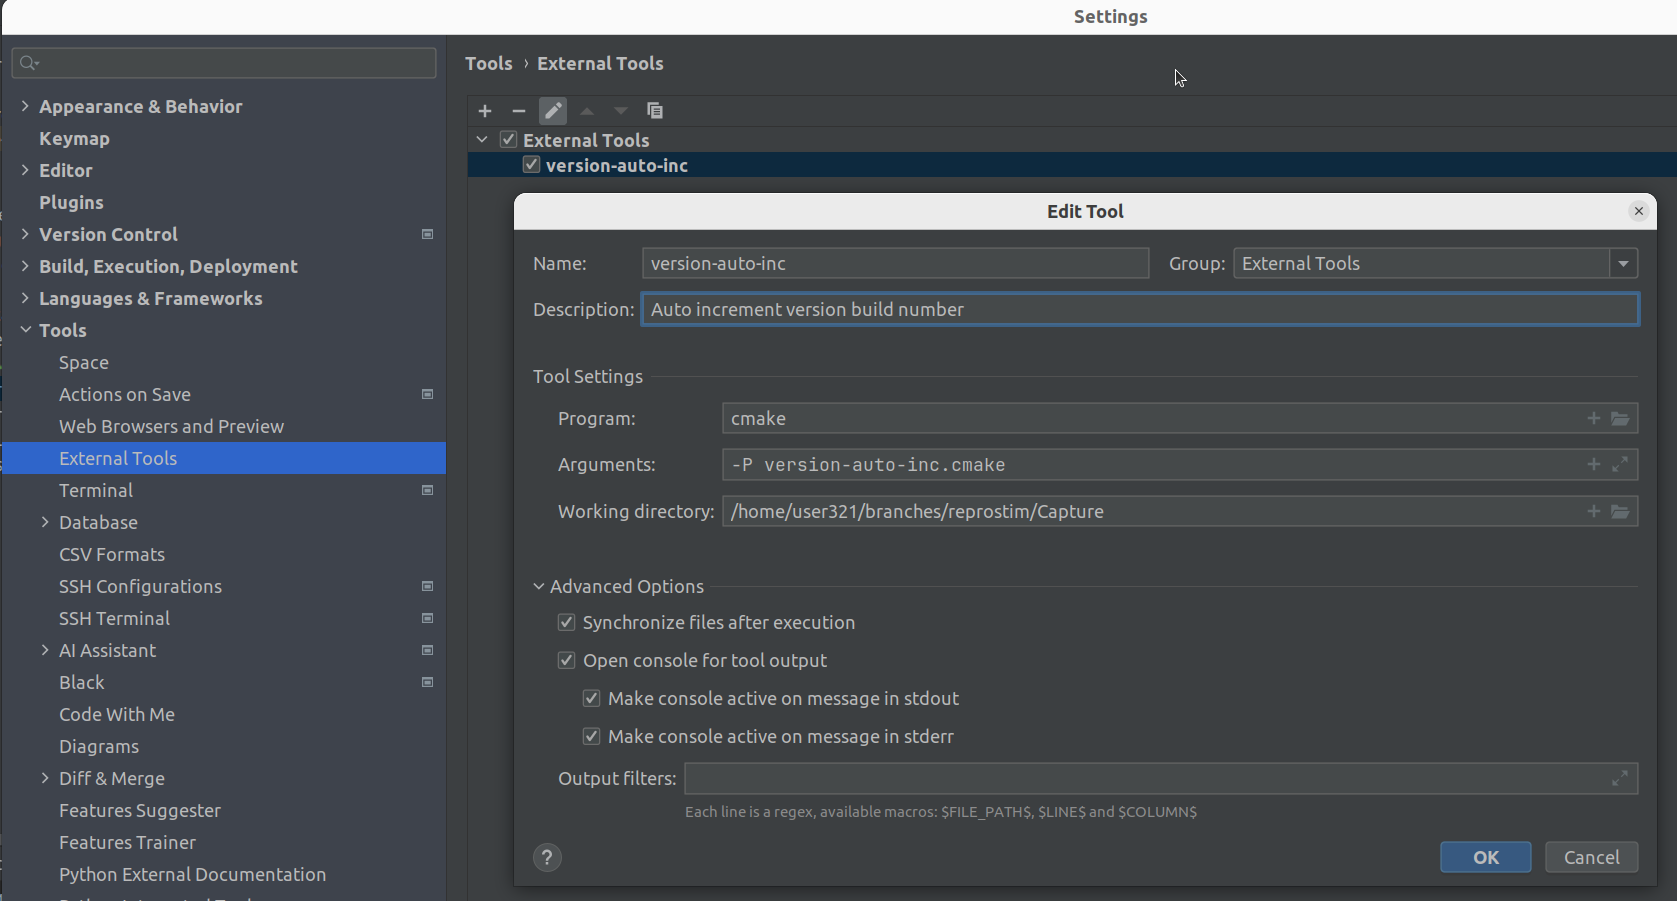Move tool up with arrow icon
The height and width of the screenshot is (901, 1677).
pyautogui.click(x=587, y=111)
